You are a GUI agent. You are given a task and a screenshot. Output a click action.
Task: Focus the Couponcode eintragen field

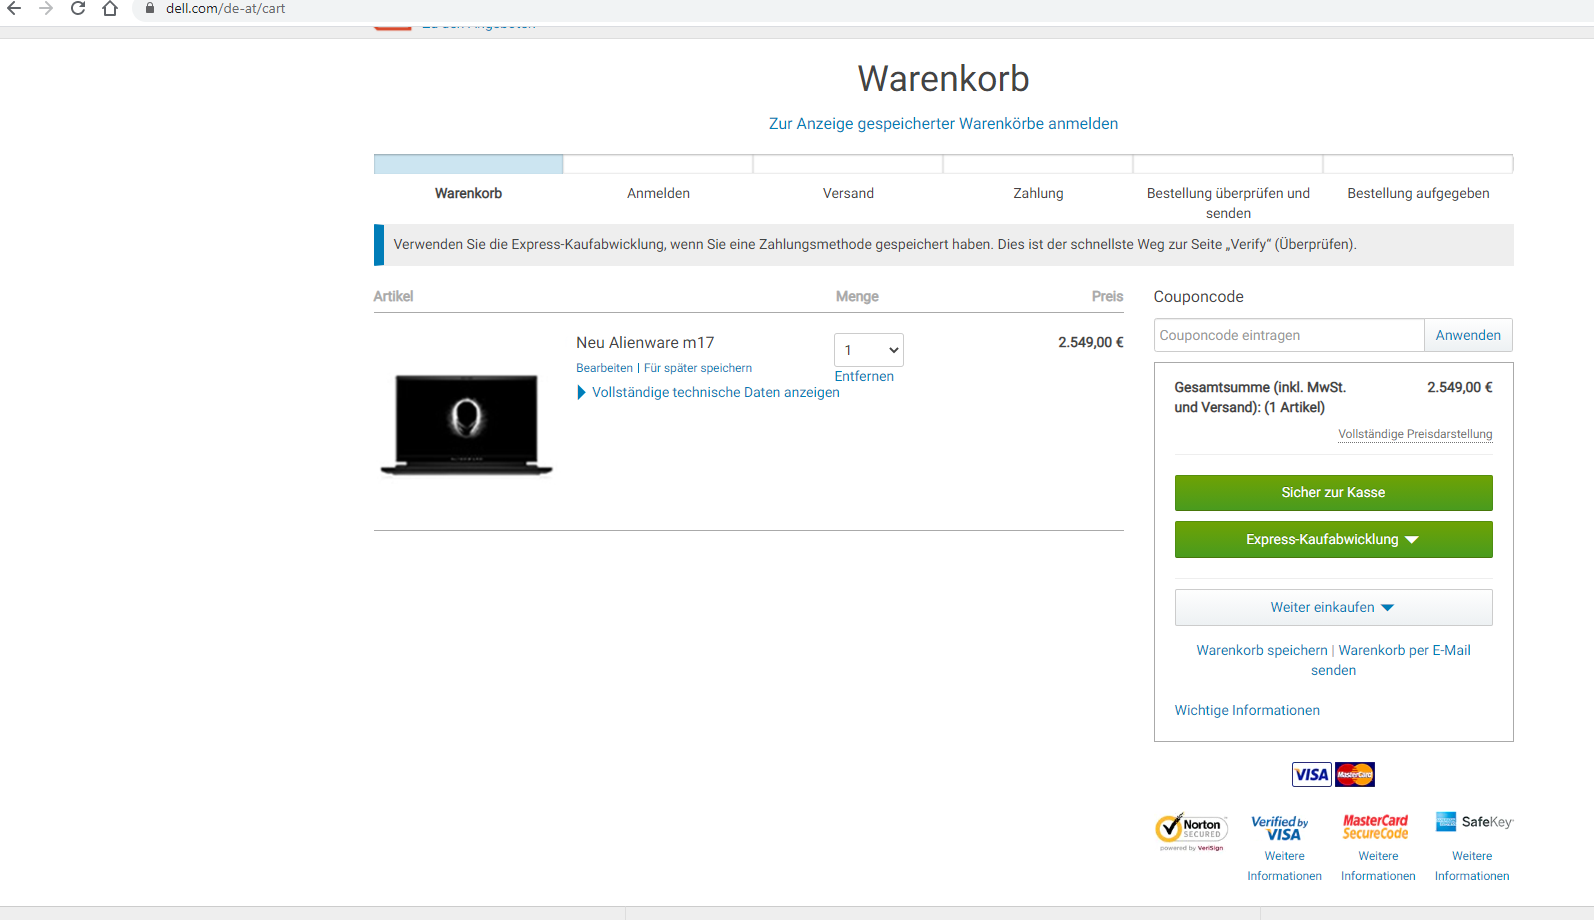[x=1288, y=335]
